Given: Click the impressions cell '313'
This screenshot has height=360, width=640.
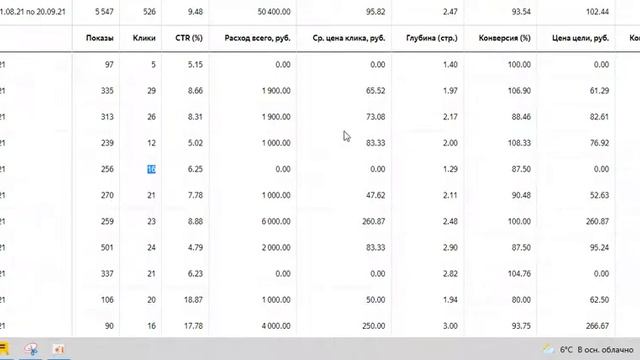Looking at the screenshot, I should 107,117.
